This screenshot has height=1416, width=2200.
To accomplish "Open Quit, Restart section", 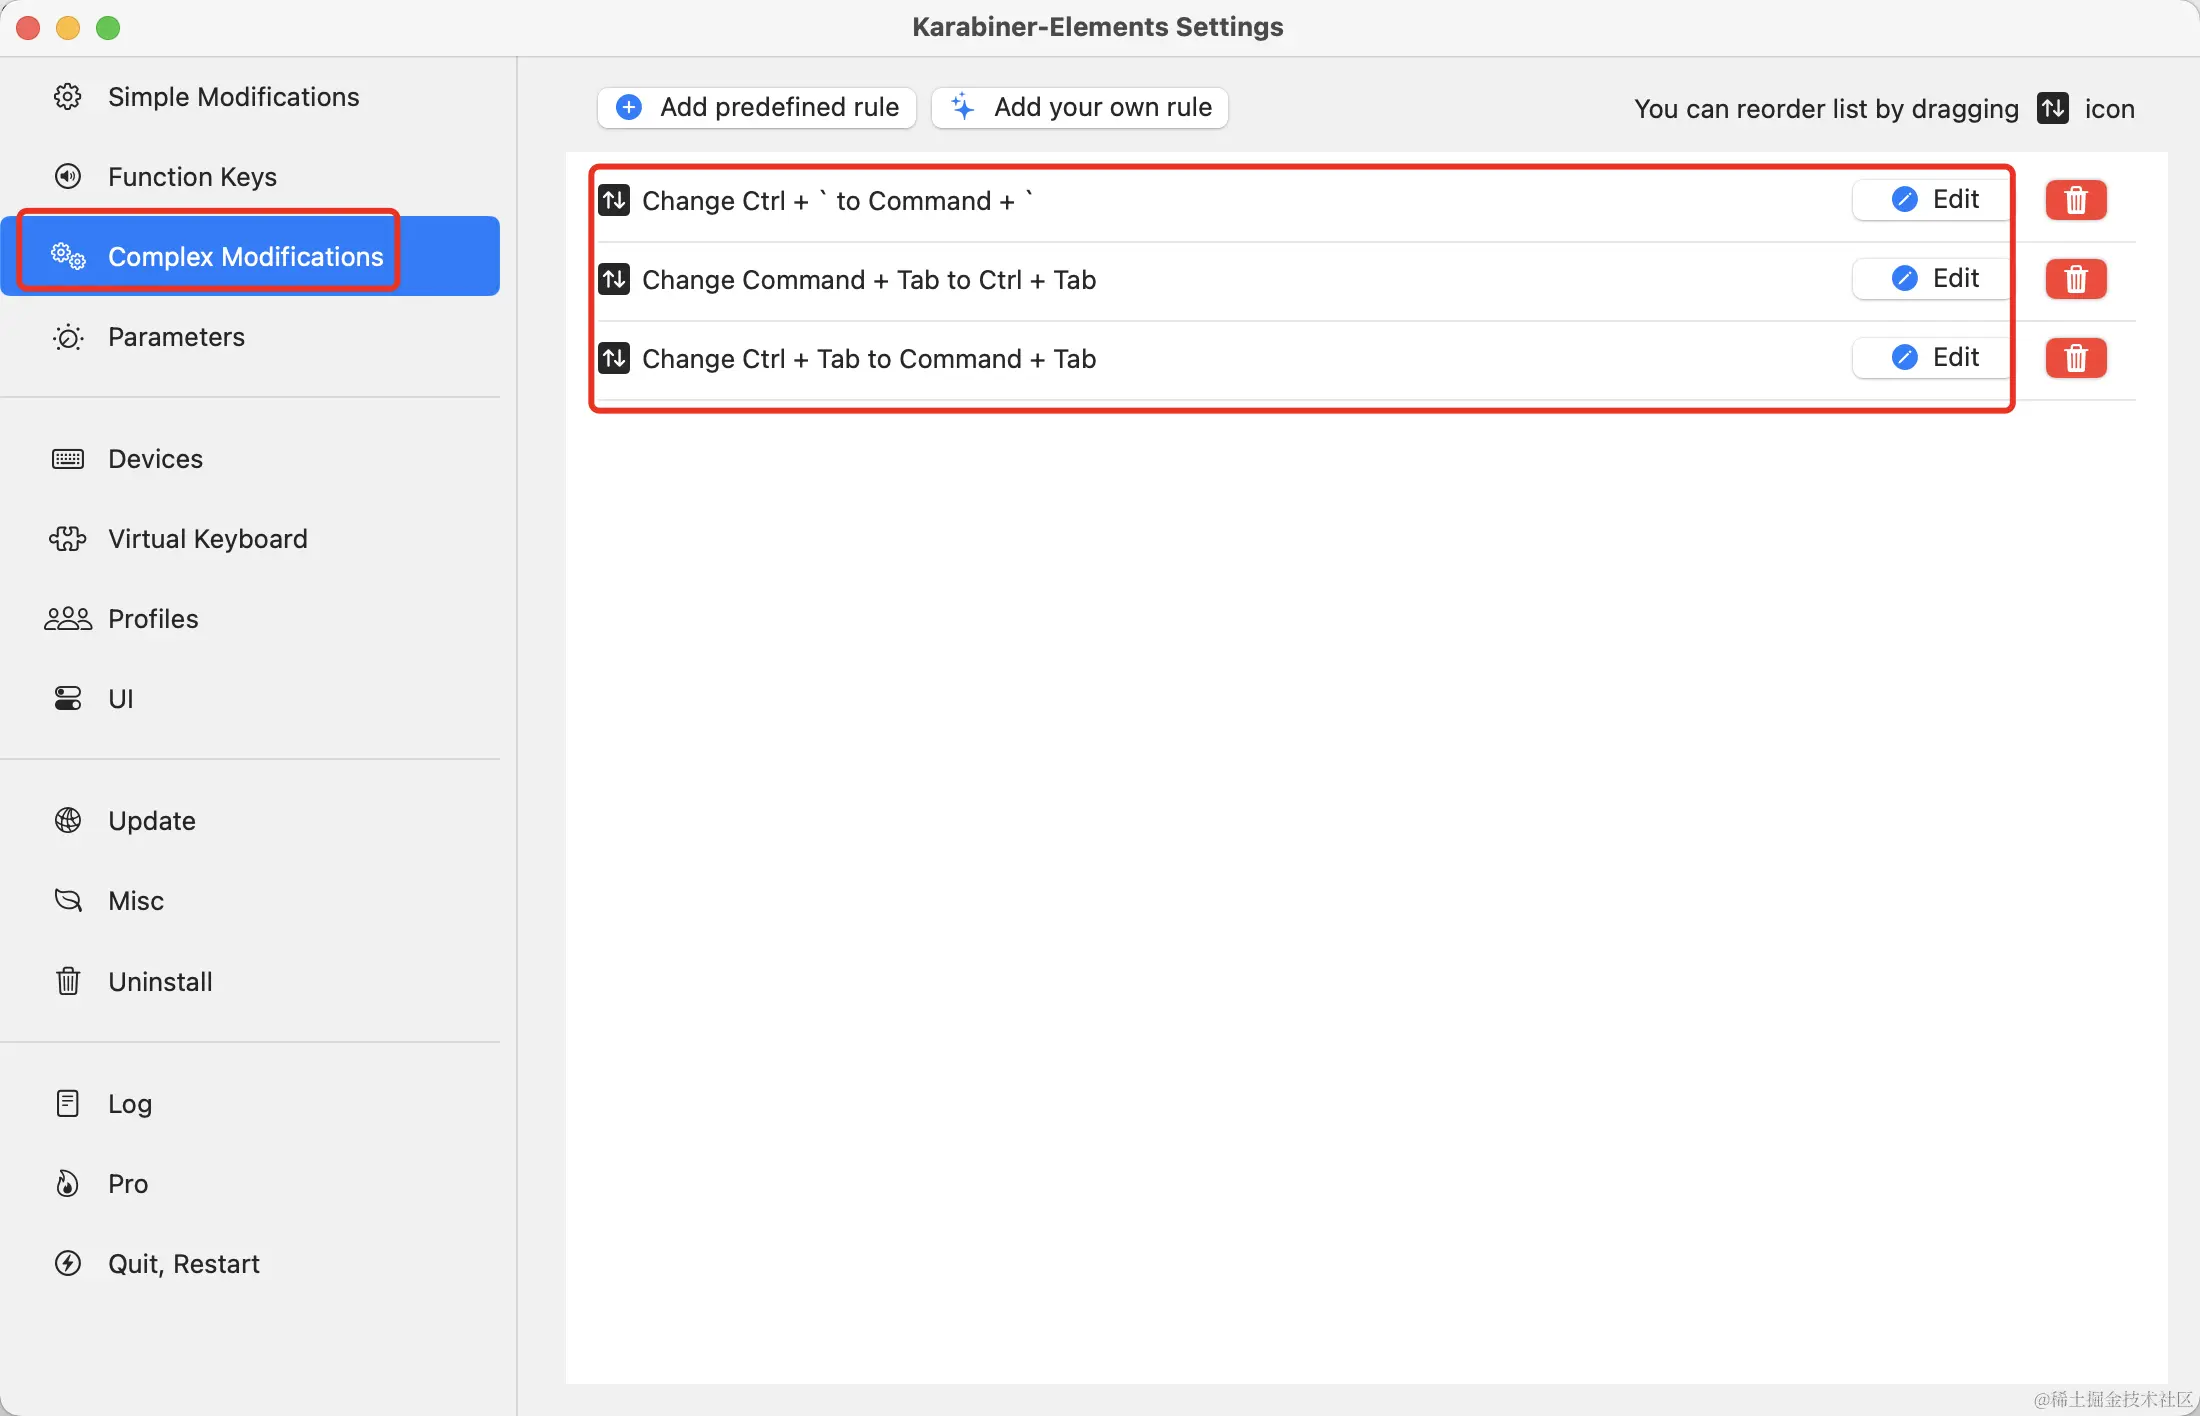I will (250, 1264).
